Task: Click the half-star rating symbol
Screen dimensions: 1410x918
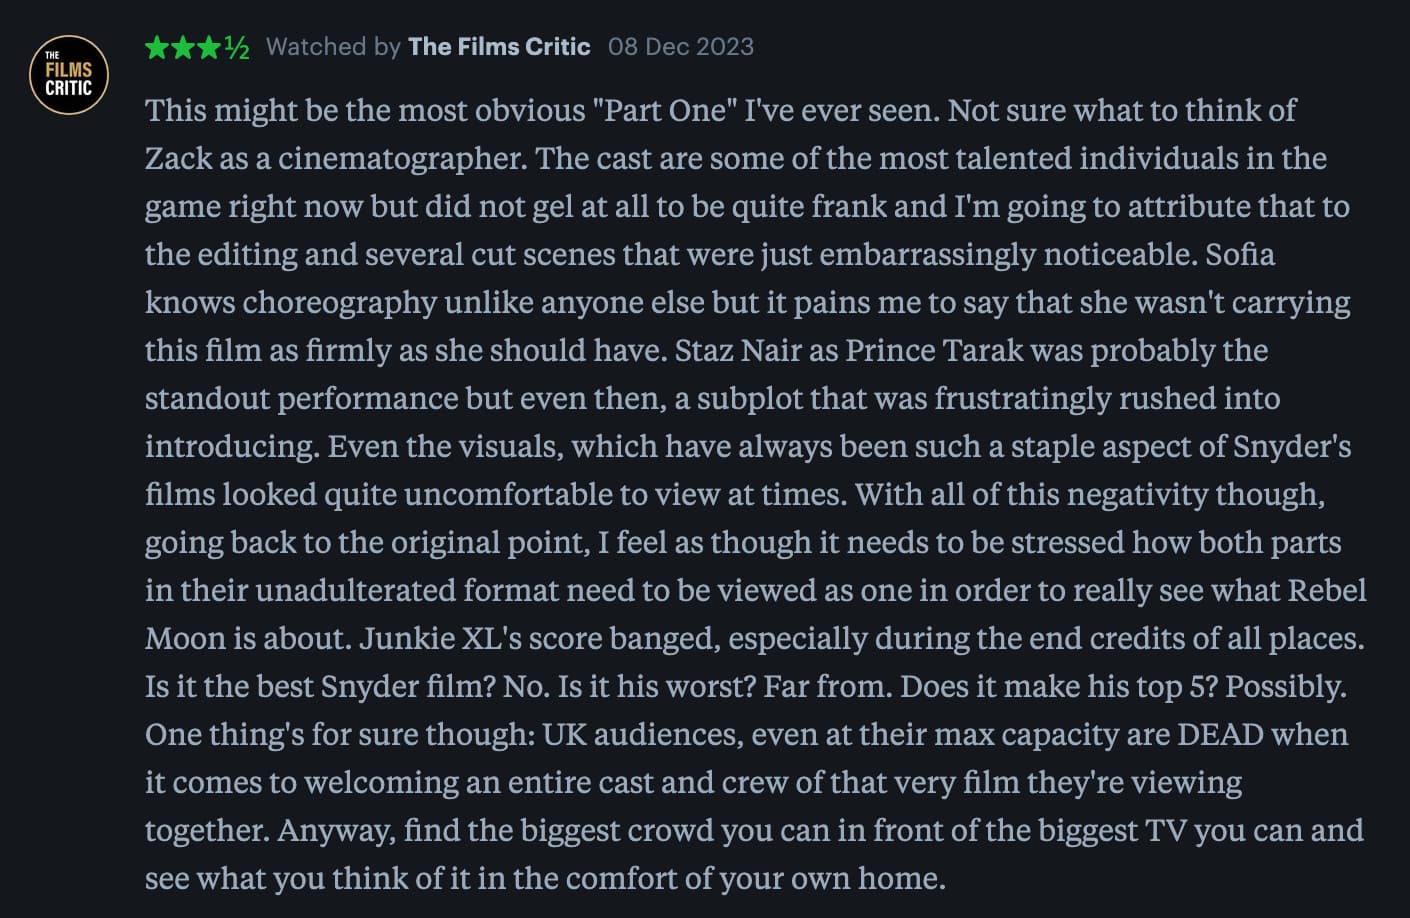Action: coord(237,47)
